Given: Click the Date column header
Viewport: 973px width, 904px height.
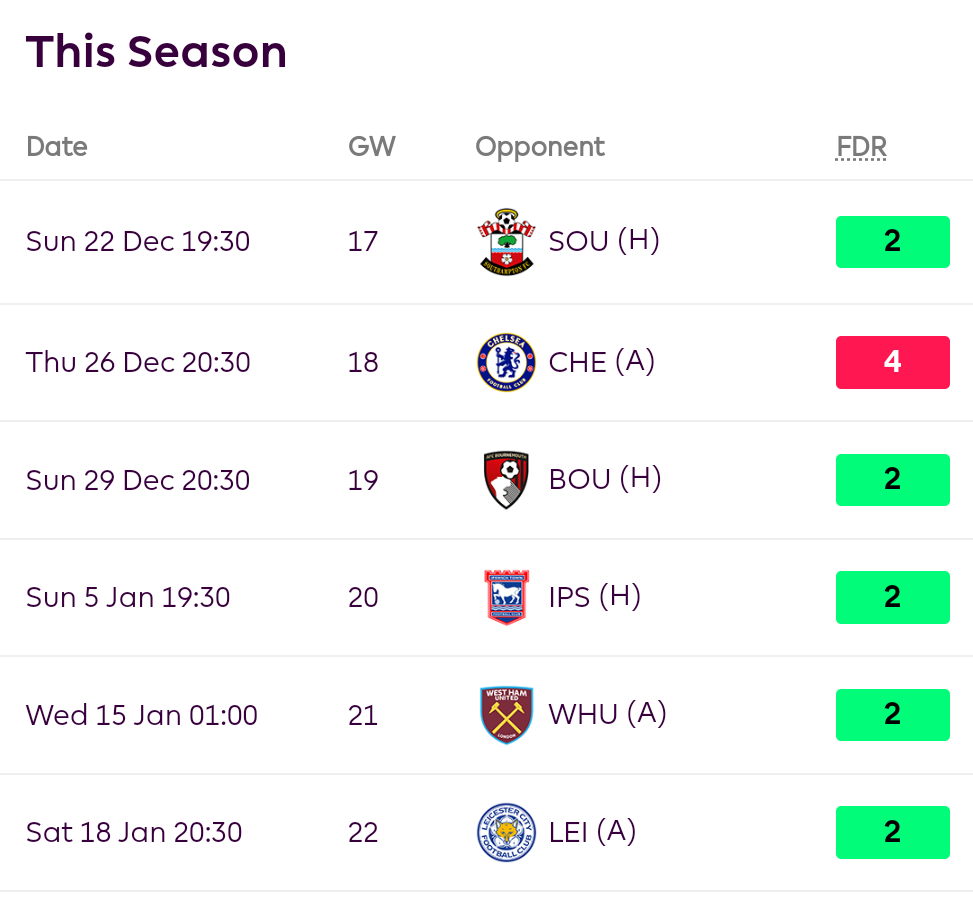Looking at the screenshot, I should click(57, 147).
